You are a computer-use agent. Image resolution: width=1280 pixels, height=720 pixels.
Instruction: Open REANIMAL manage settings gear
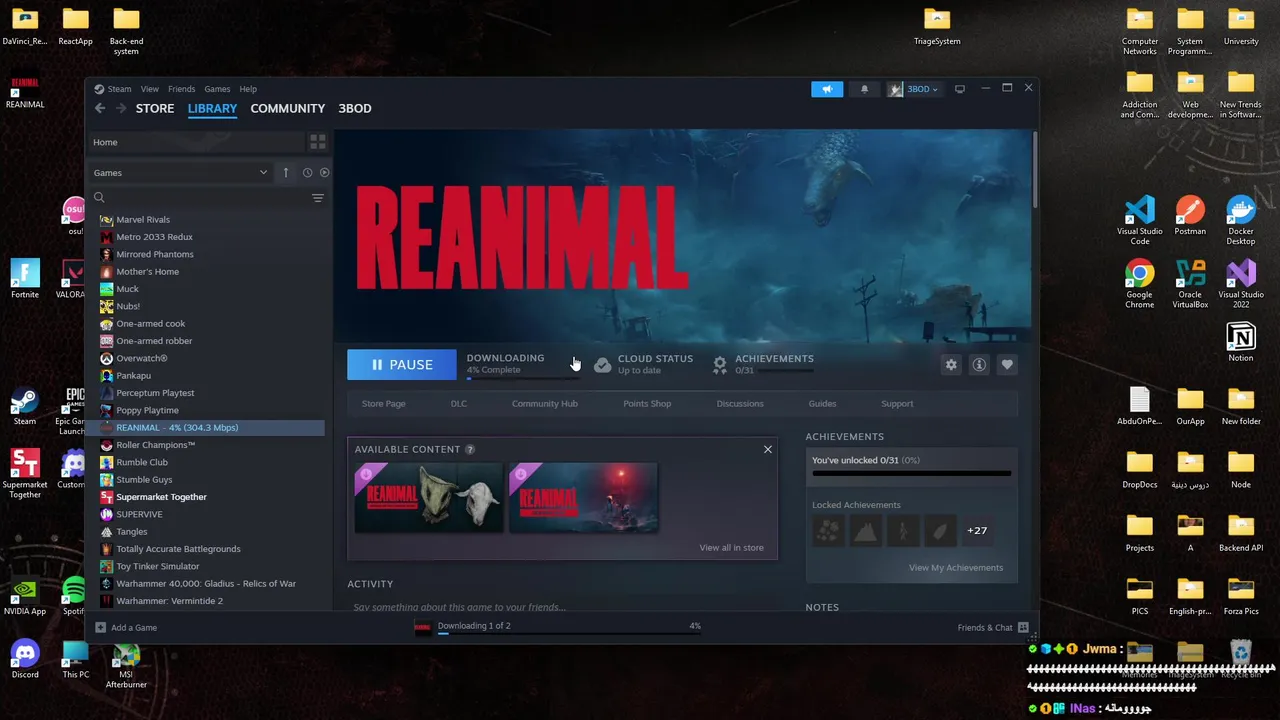tap(951, 365)
